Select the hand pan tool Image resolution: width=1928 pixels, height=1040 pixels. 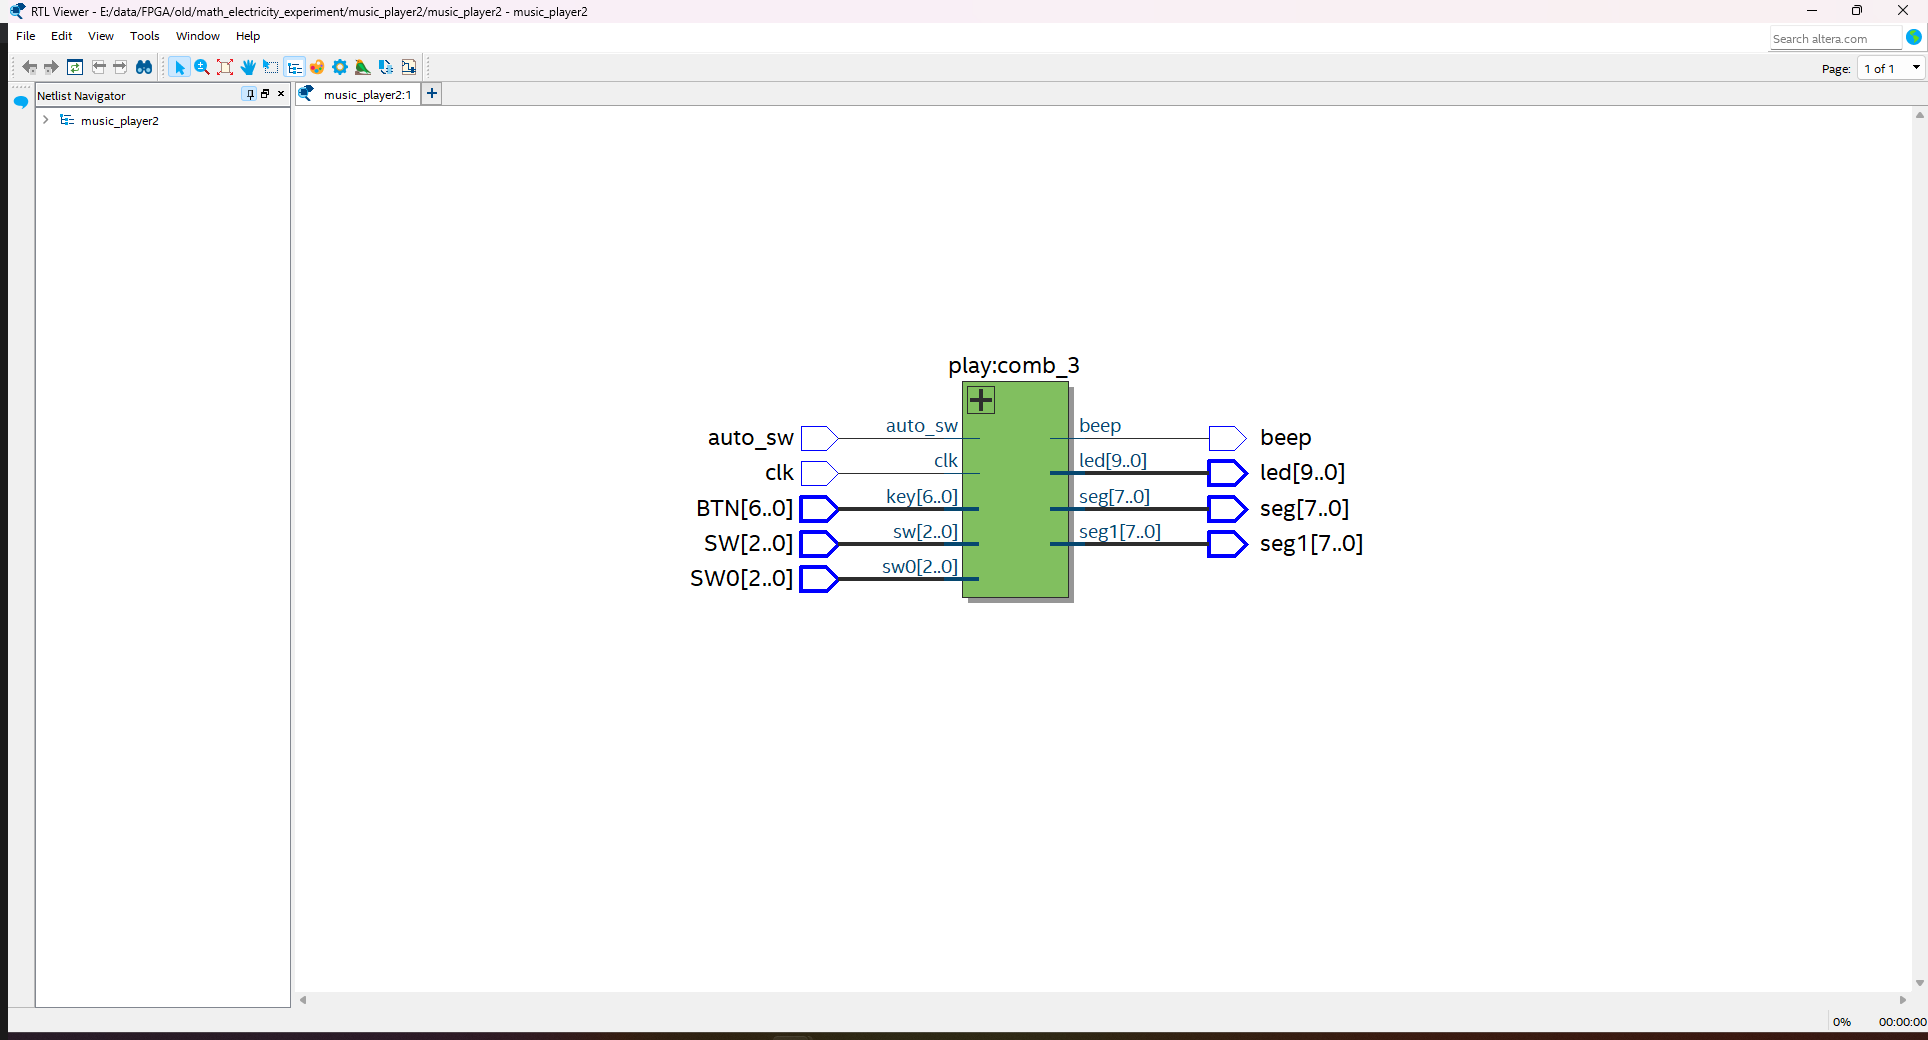point(248,67)
